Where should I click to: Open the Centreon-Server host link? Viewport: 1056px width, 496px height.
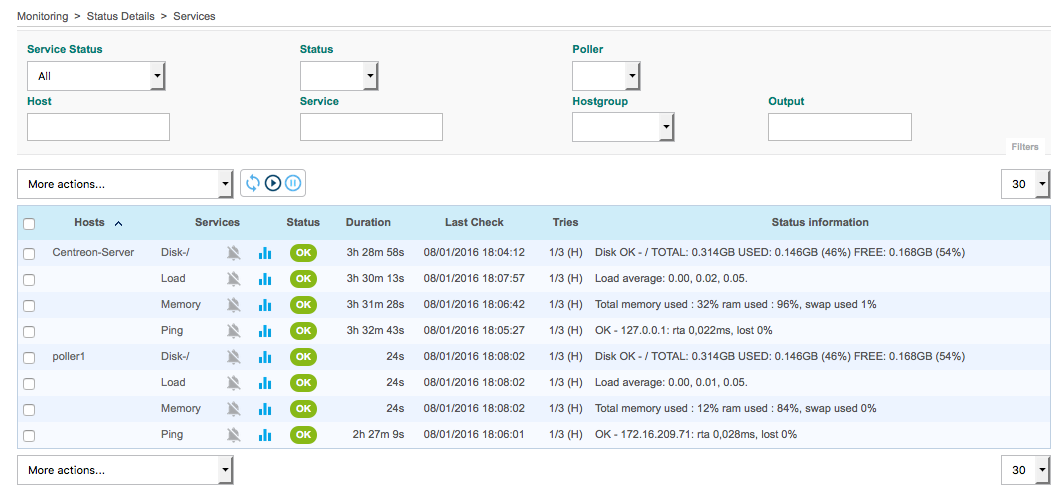point(93,253)
